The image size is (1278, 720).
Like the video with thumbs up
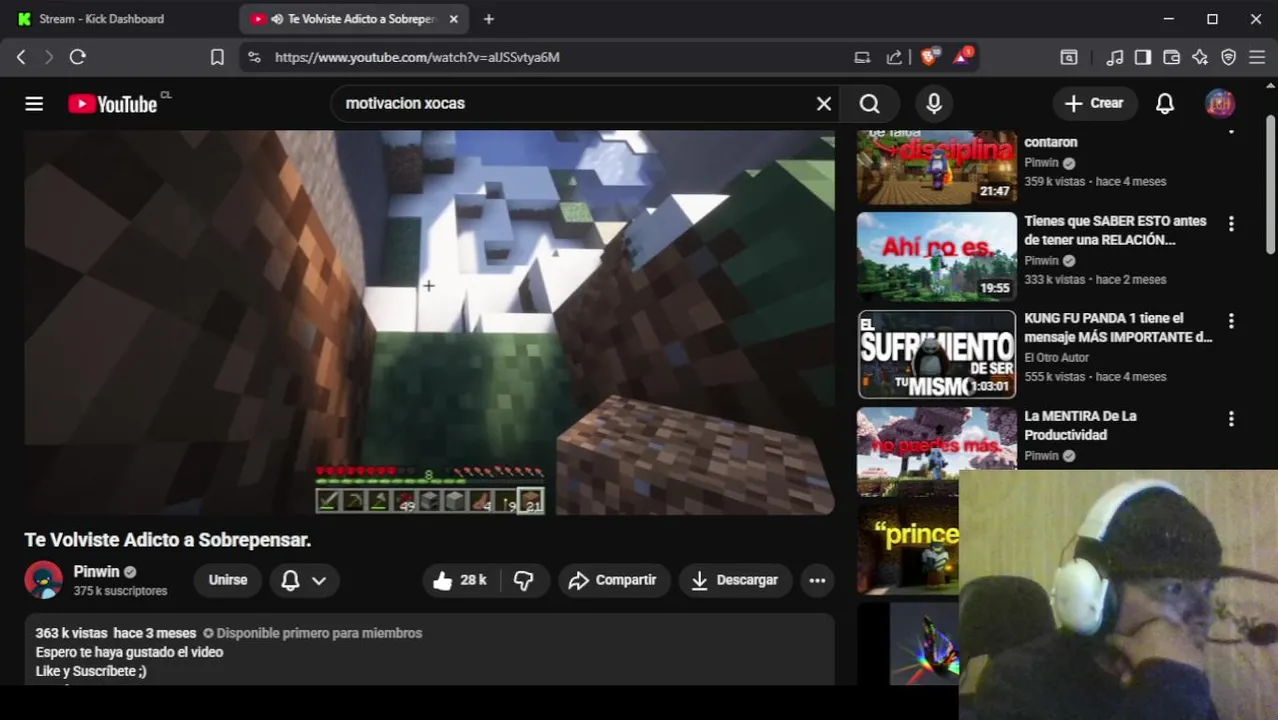[x=461, y=580]
